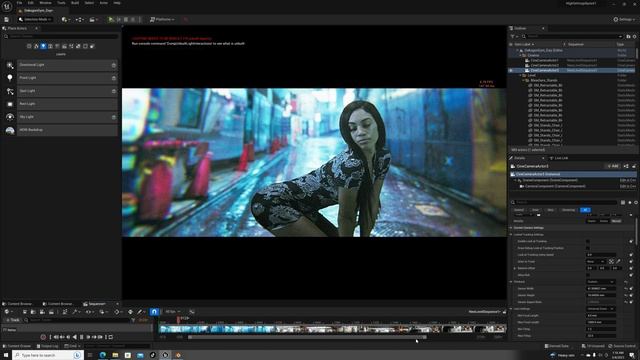
Task: Collapse Current Camera Settings section
Action: coord(511,228)
